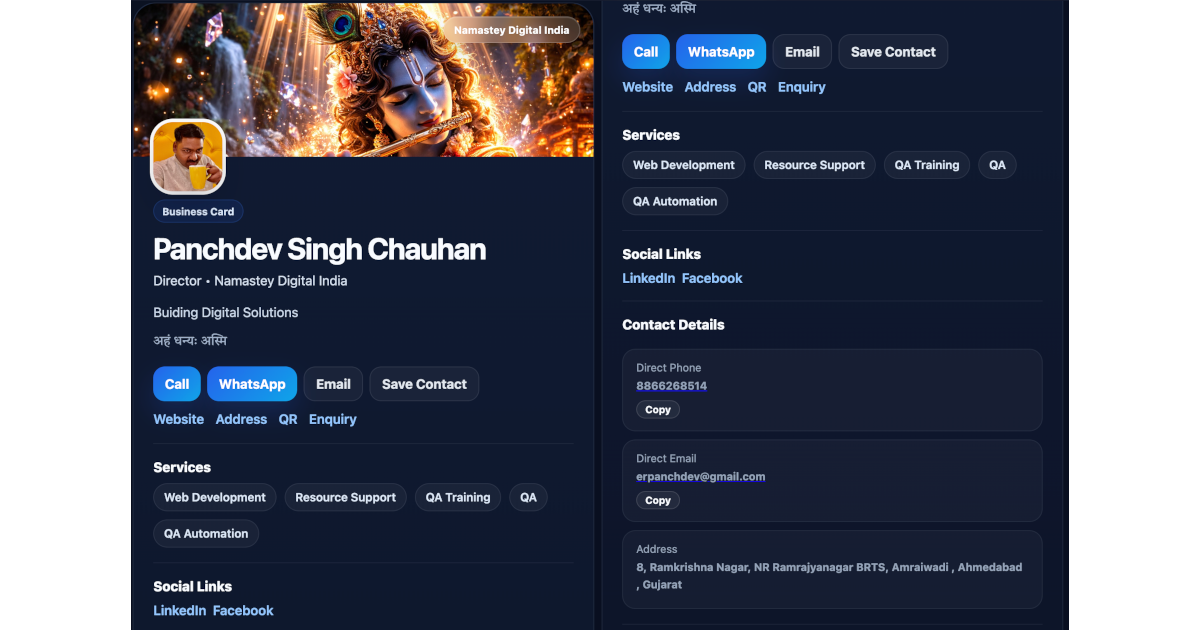Select QA Automation chip on the left card
Image resolution: width=1200 pixels, height=630 pixels.
pos(206,533)
